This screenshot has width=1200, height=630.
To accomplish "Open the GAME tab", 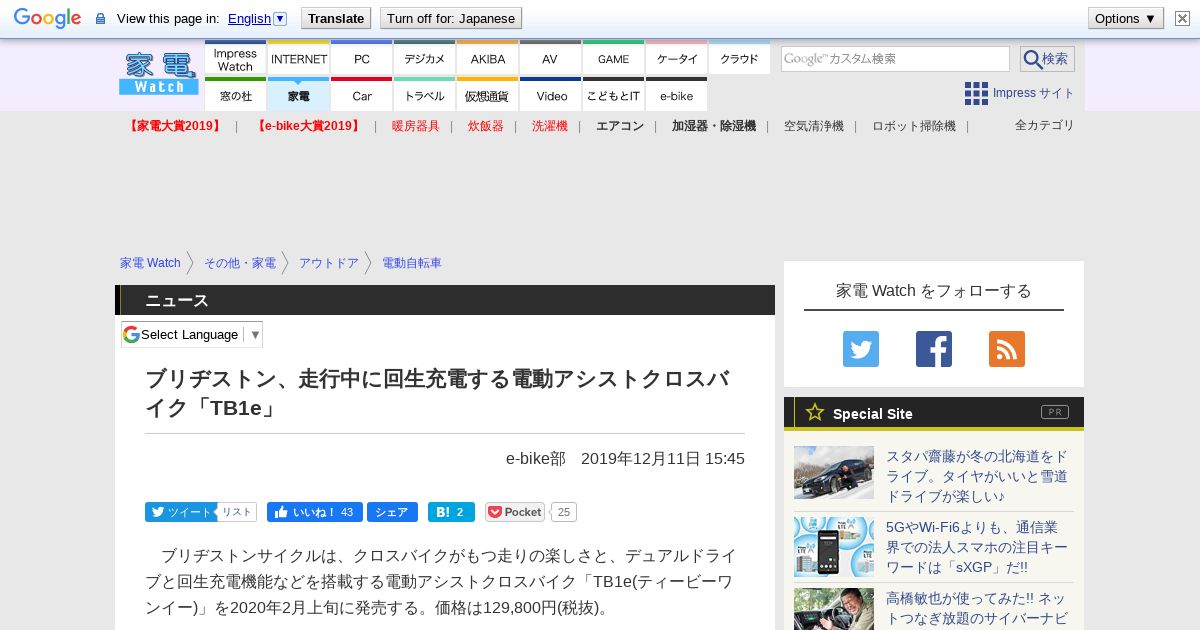I will tap(613, 59).
